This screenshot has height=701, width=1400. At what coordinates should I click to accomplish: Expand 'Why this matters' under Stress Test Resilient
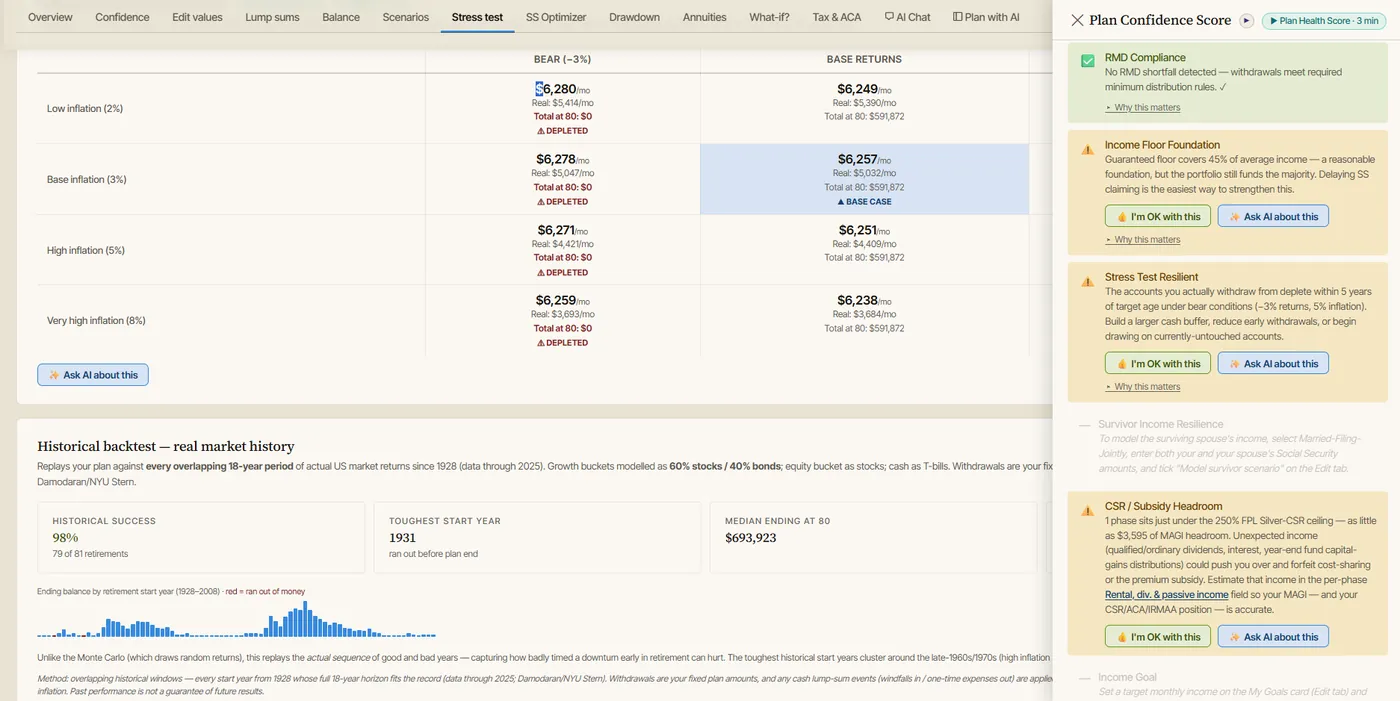click(1143, 386)
